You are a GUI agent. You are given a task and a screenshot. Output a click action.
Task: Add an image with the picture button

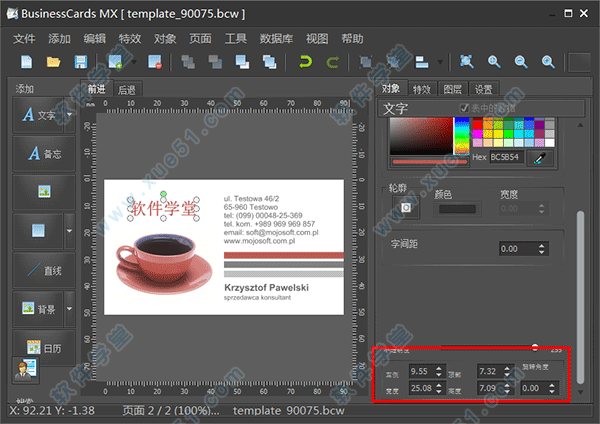coord(44,191)
